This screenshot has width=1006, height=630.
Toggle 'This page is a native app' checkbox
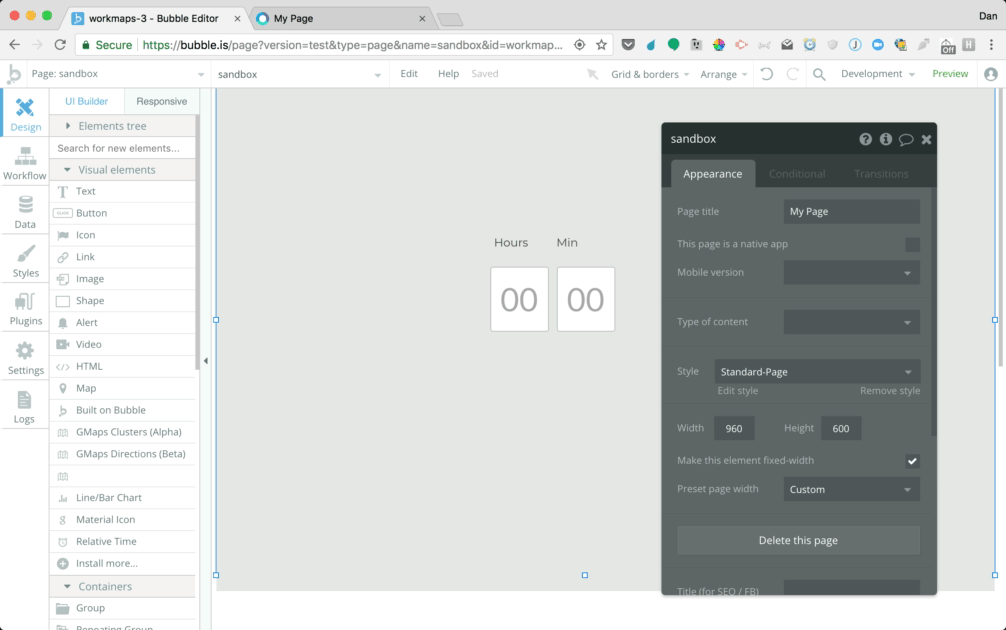coord(912,244)
